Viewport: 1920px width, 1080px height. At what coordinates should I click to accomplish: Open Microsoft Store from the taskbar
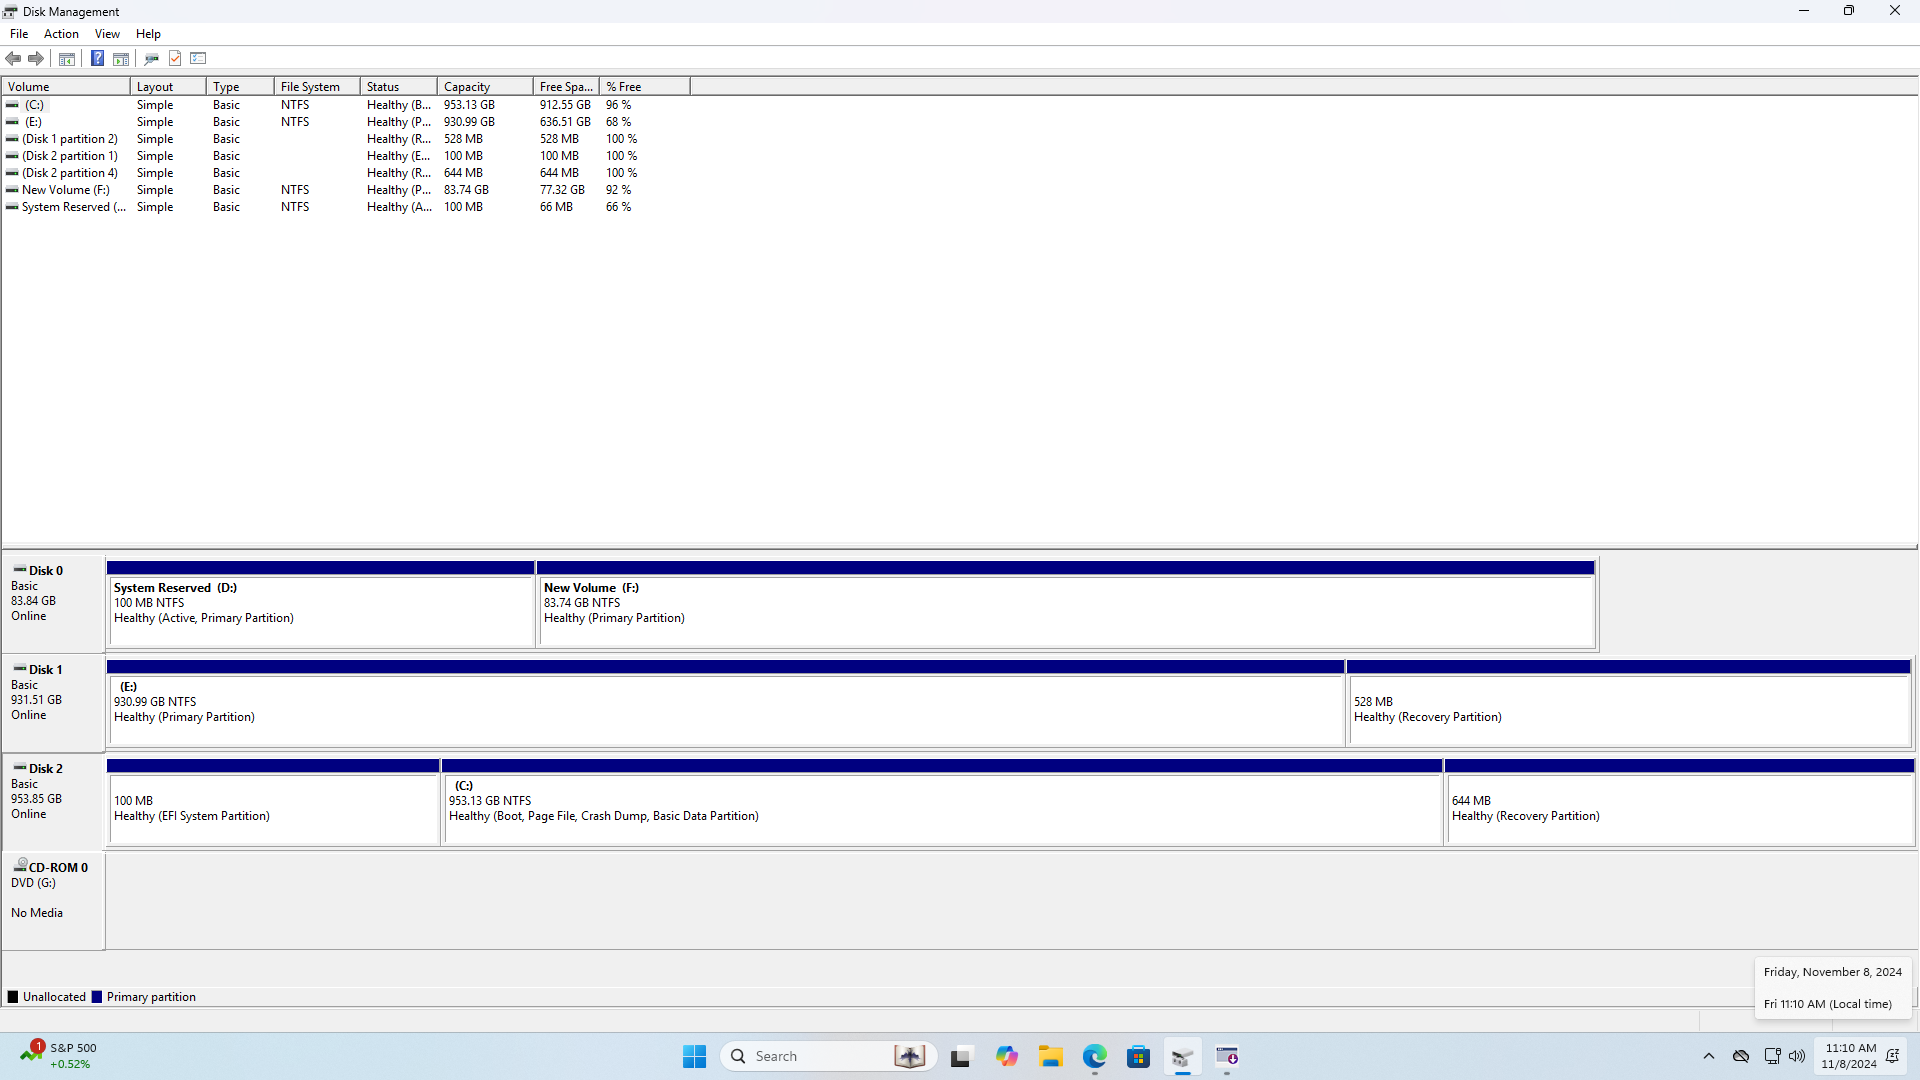(1138, 1056)
